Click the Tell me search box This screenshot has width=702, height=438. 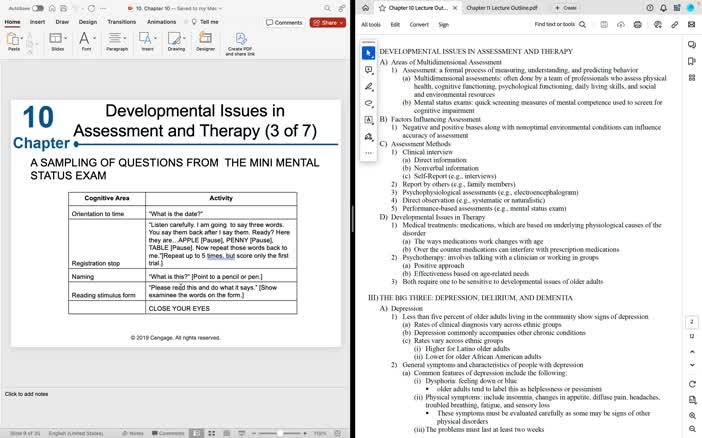coord(205,22)
